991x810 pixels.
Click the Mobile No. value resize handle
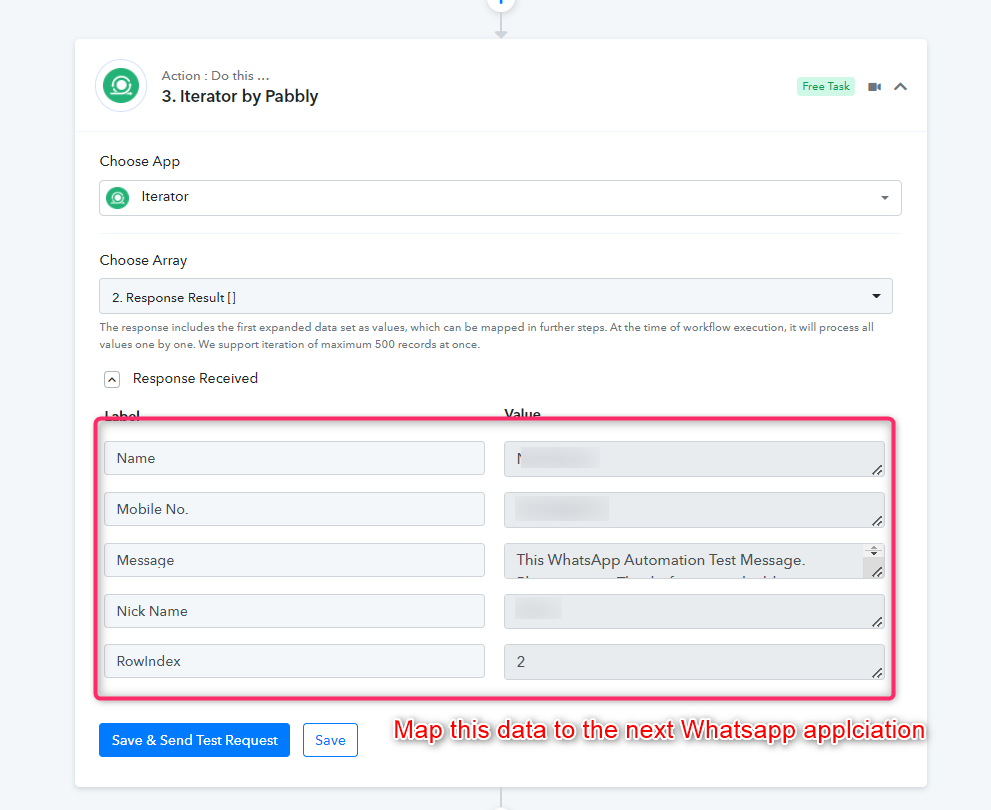[877, 521]
